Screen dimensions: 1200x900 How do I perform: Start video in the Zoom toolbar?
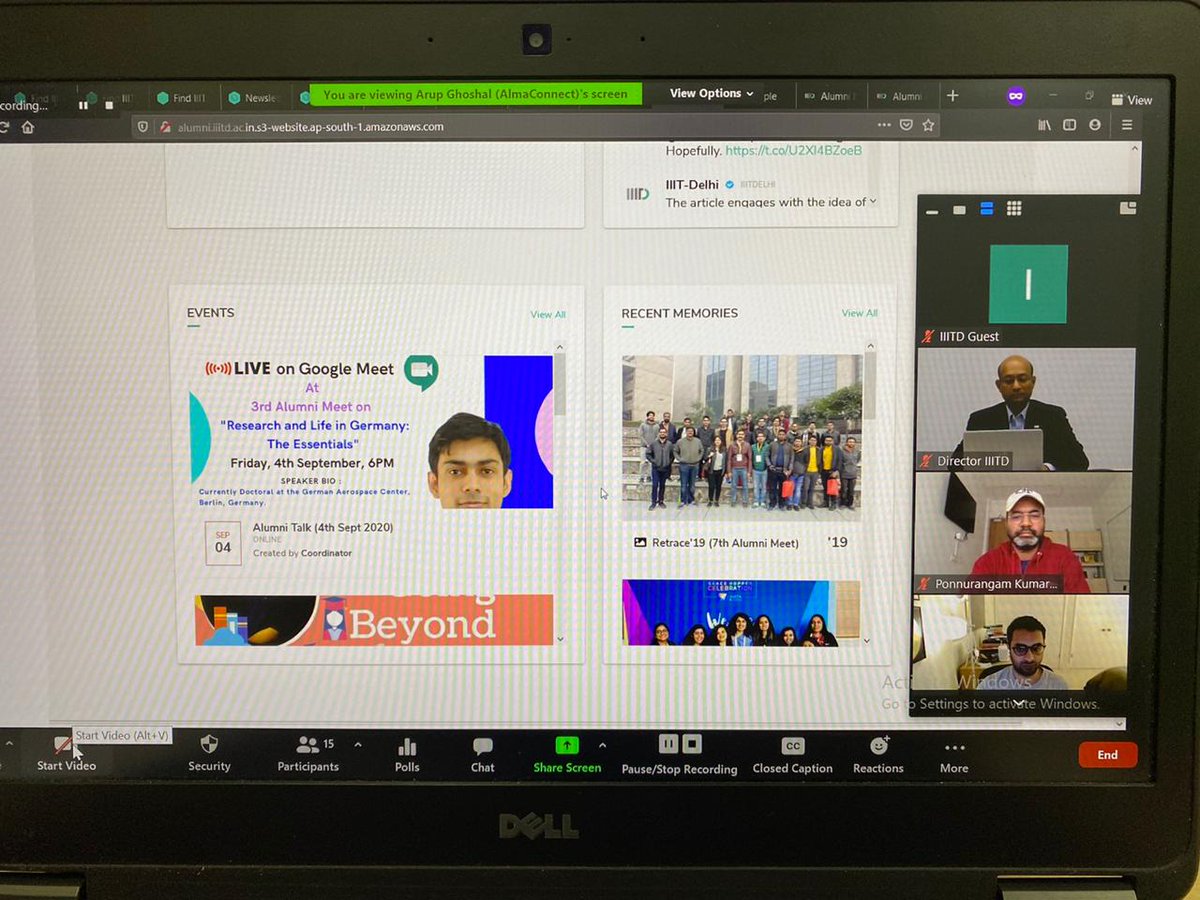click(66, 753)
